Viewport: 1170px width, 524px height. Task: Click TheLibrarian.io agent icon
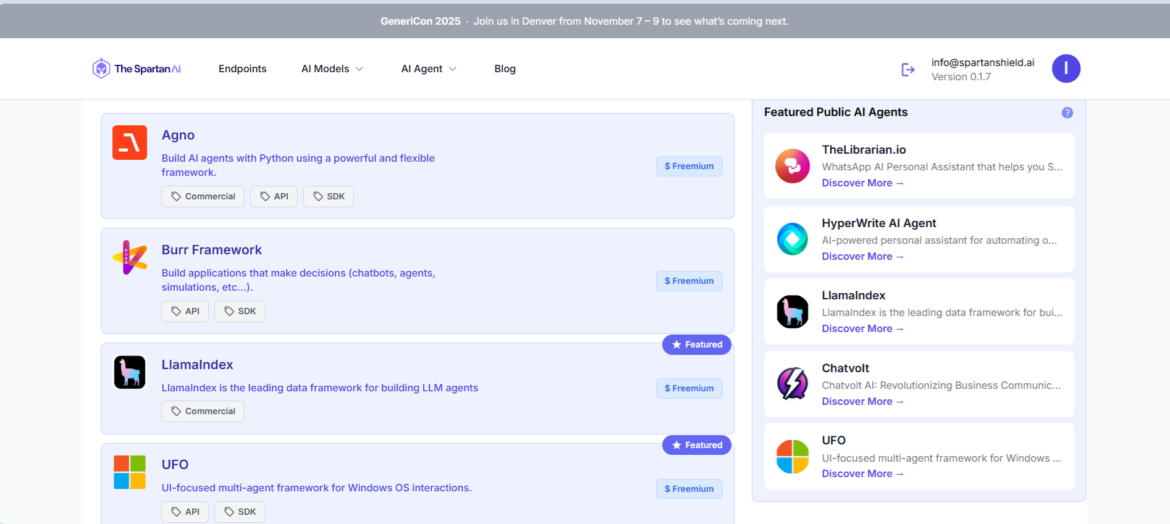point(792,166)
